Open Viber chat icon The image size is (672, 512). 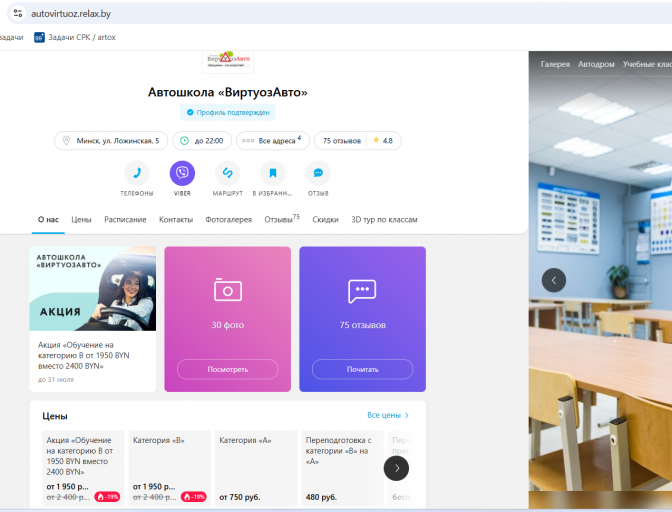point(182,173)
